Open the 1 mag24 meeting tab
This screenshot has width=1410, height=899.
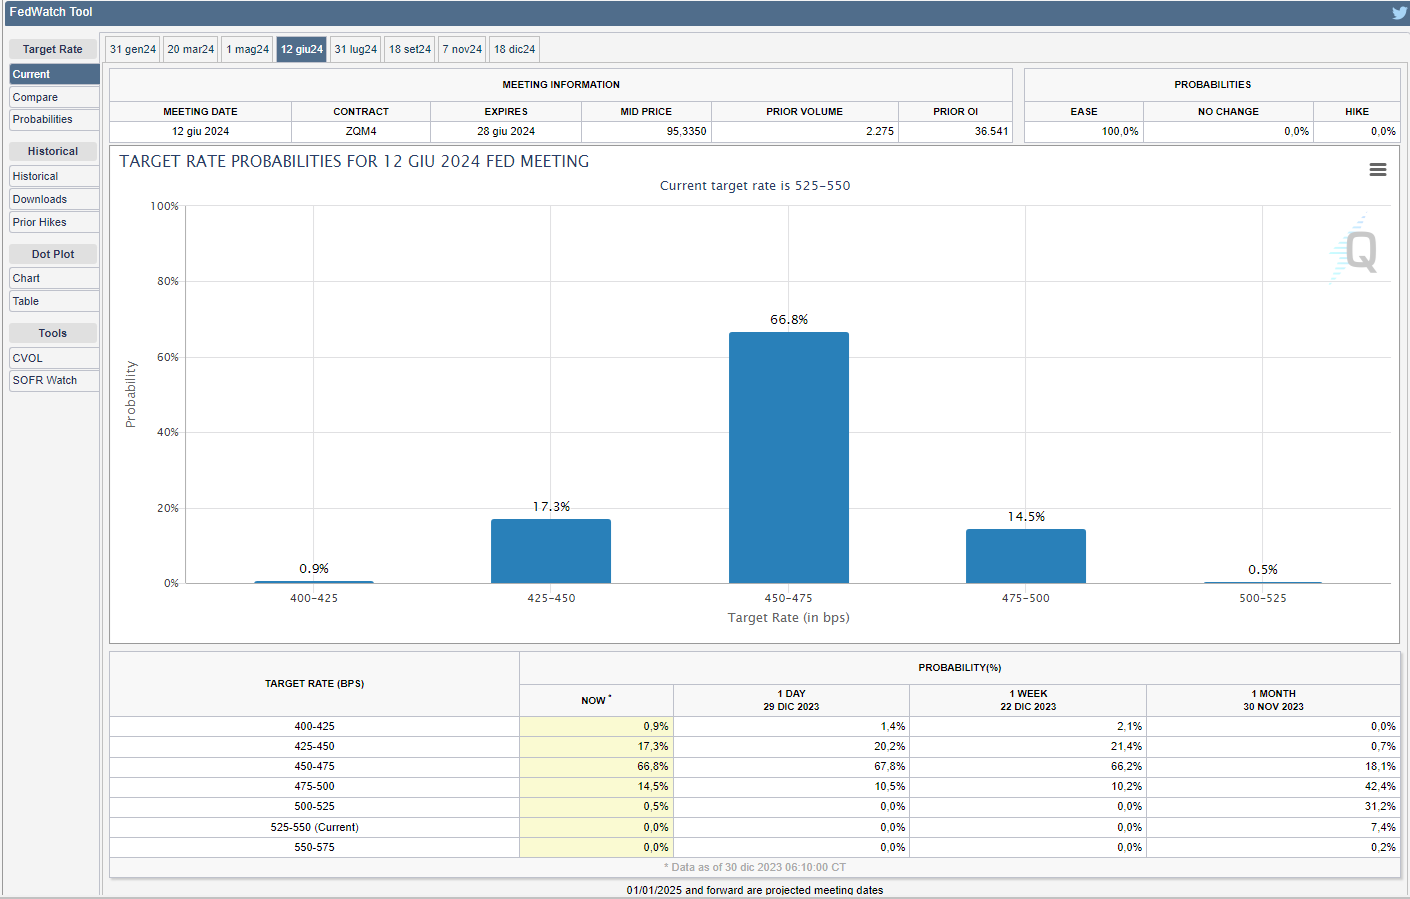click(247, 49)
